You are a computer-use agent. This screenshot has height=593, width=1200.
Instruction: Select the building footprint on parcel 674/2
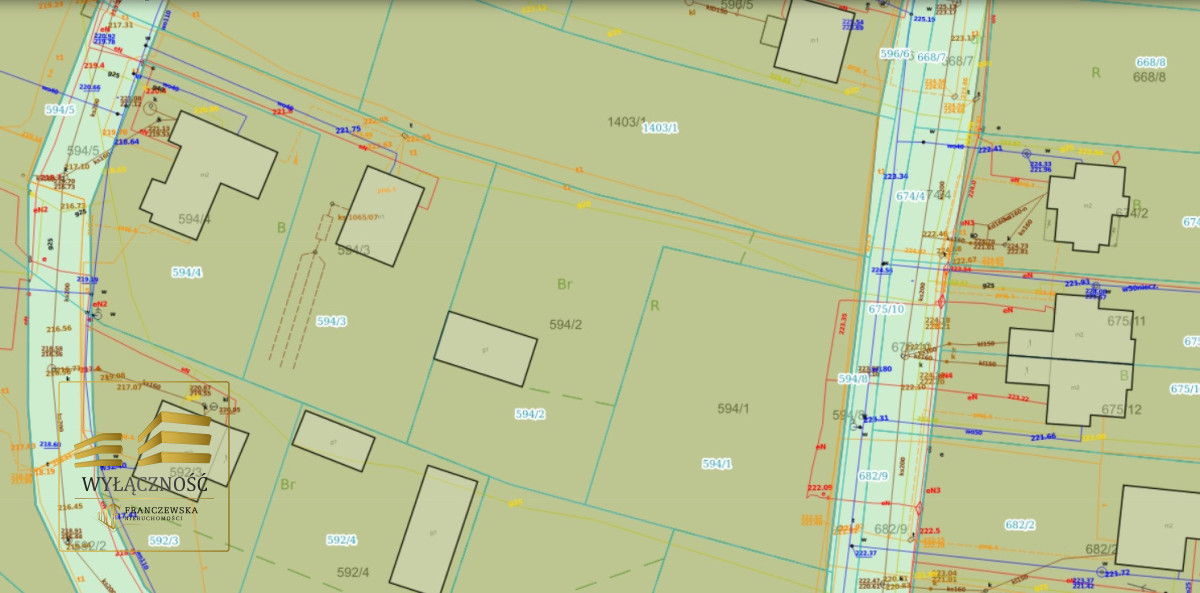click(1086, 205)
